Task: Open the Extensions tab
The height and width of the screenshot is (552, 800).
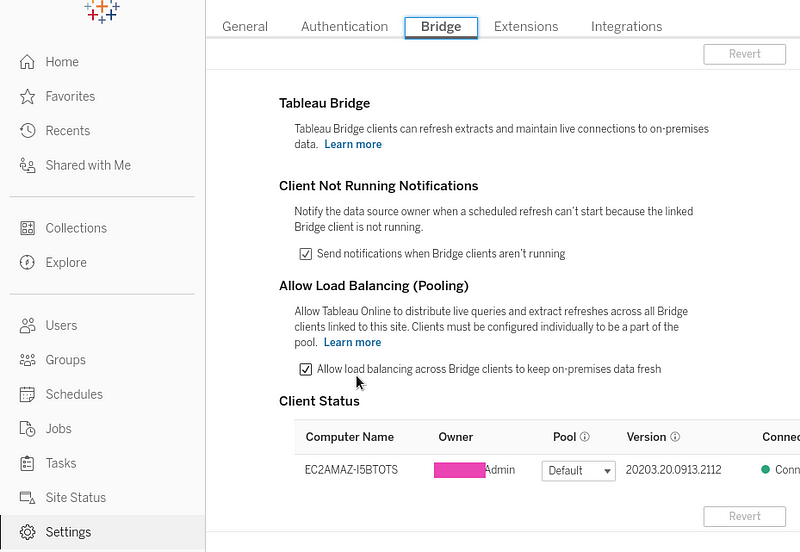Action: tap(526, 27)
